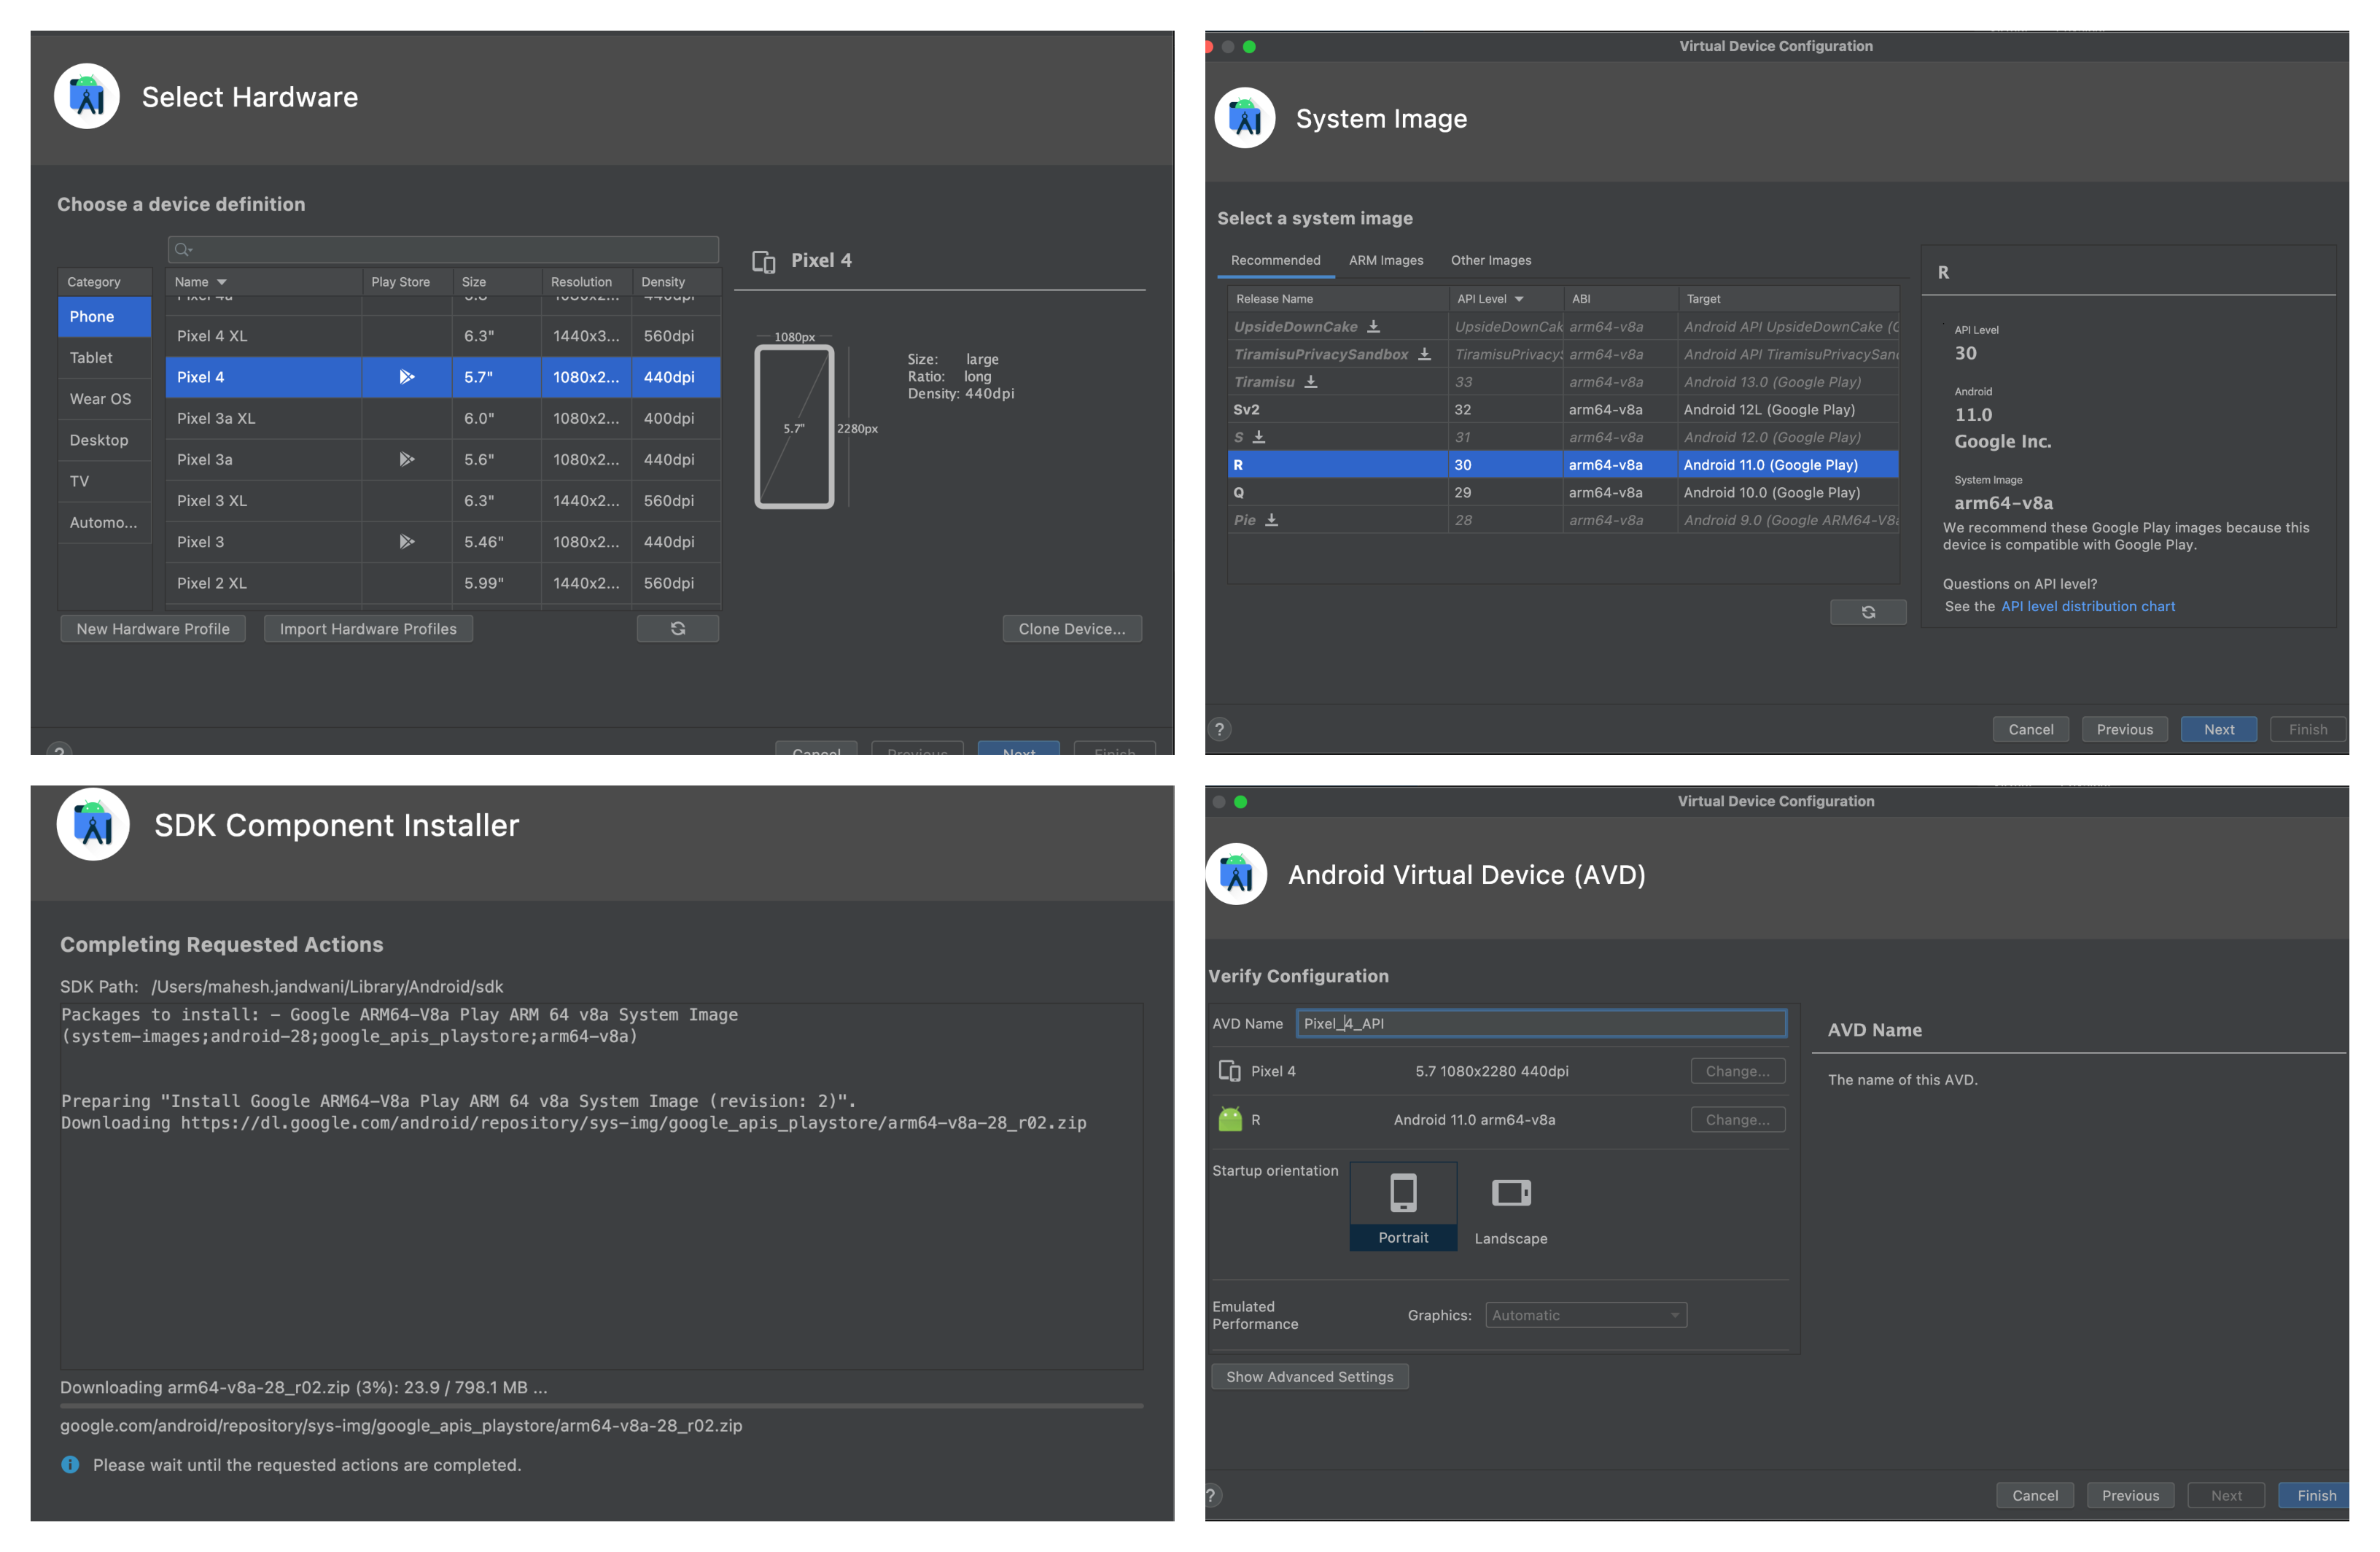
Task: Click download icon next to TiramisuPrivacySandbox
Action: click(1424, 354)
